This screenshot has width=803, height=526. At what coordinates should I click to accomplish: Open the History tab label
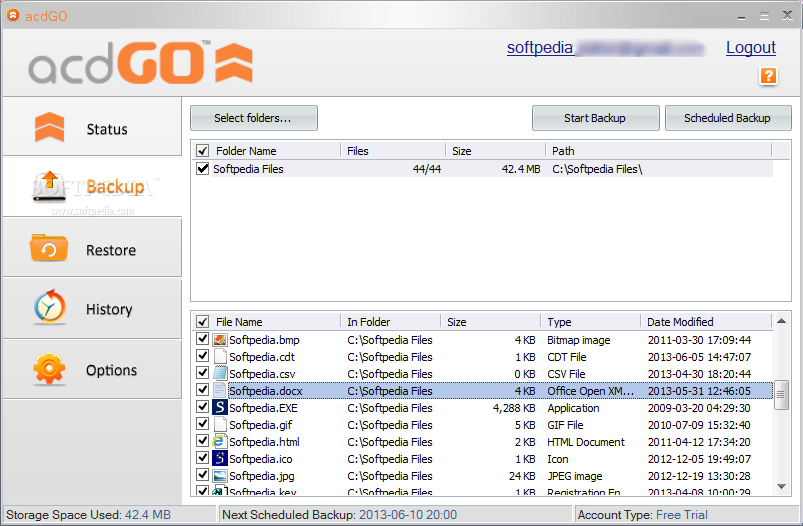[x=109, y=309]
